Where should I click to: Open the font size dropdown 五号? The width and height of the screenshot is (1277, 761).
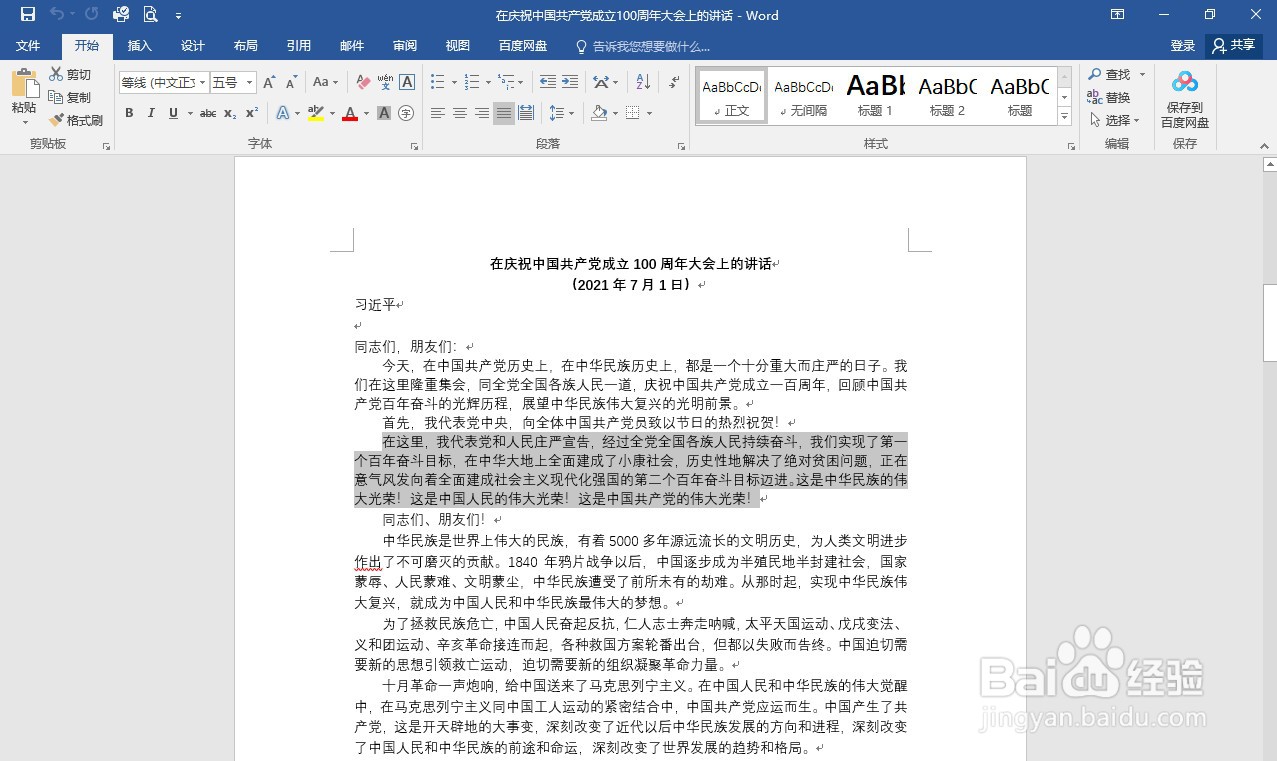click(249, 82)
